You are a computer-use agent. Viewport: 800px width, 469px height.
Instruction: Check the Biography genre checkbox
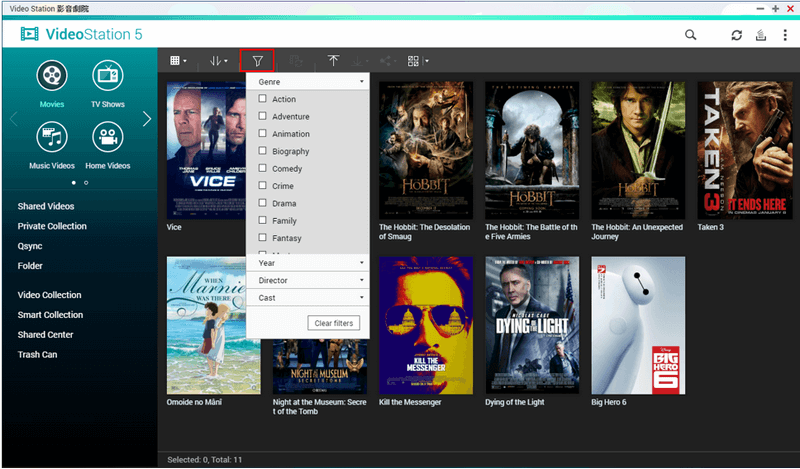coord(262,151)
